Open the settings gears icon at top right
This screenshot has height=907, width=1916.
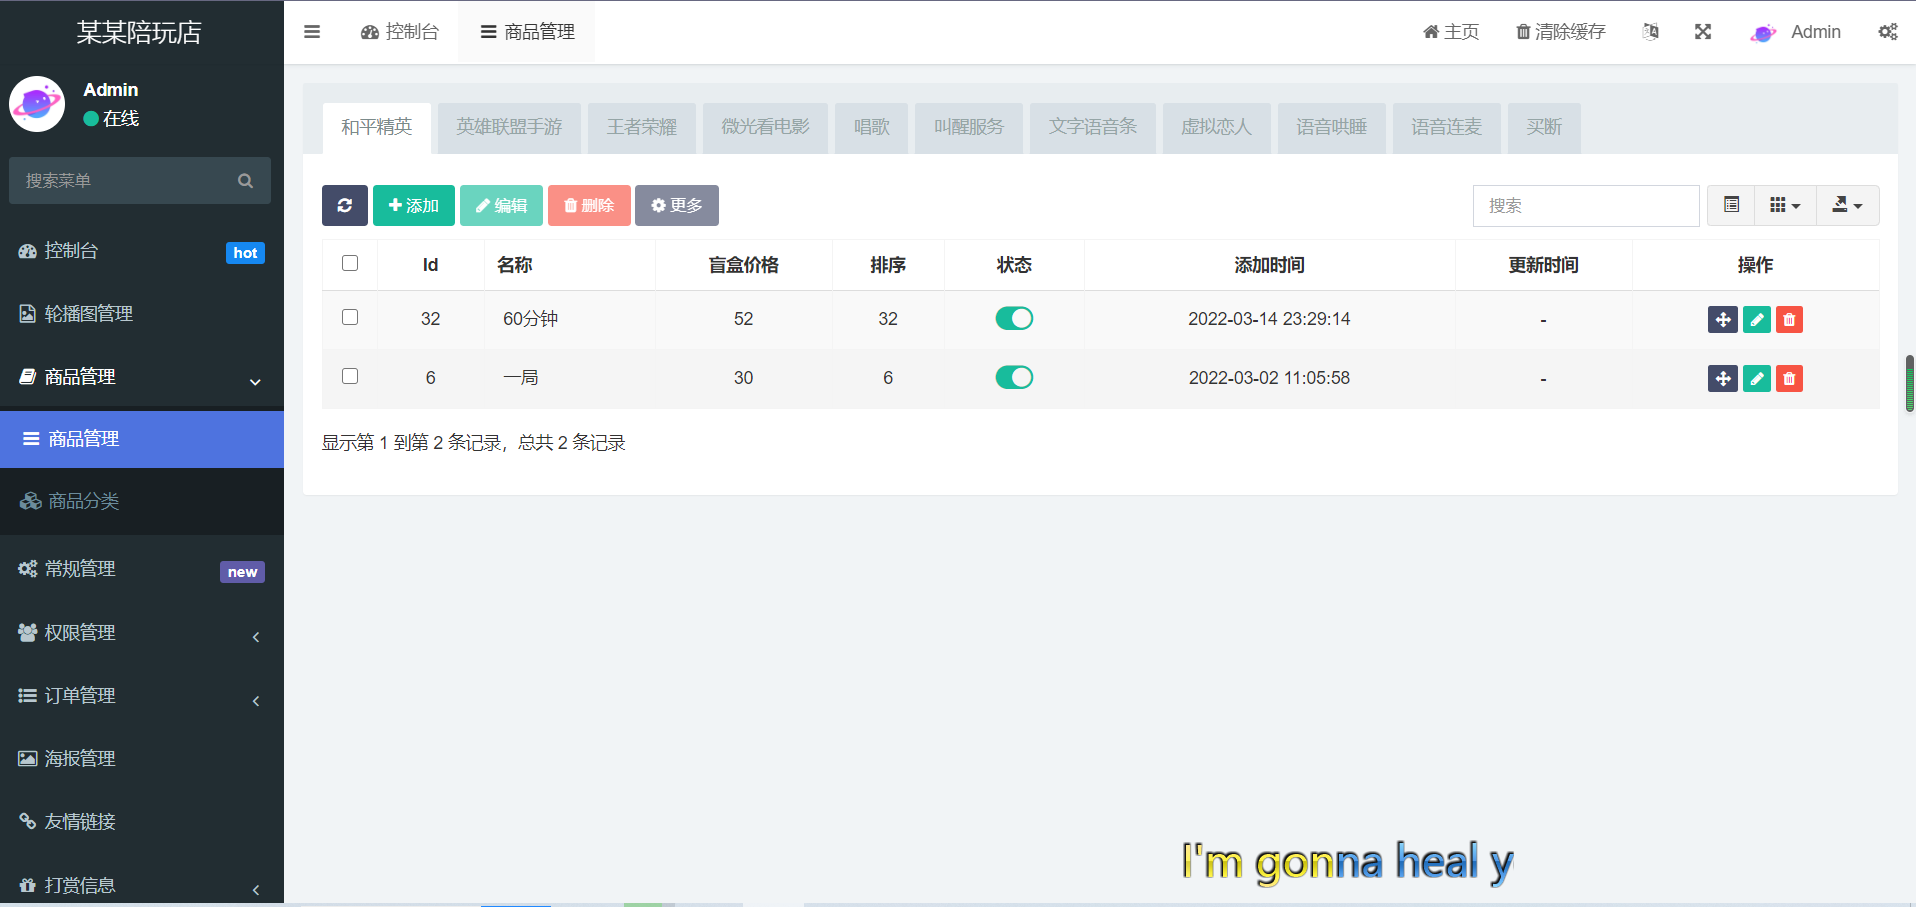click(1887, 32)
